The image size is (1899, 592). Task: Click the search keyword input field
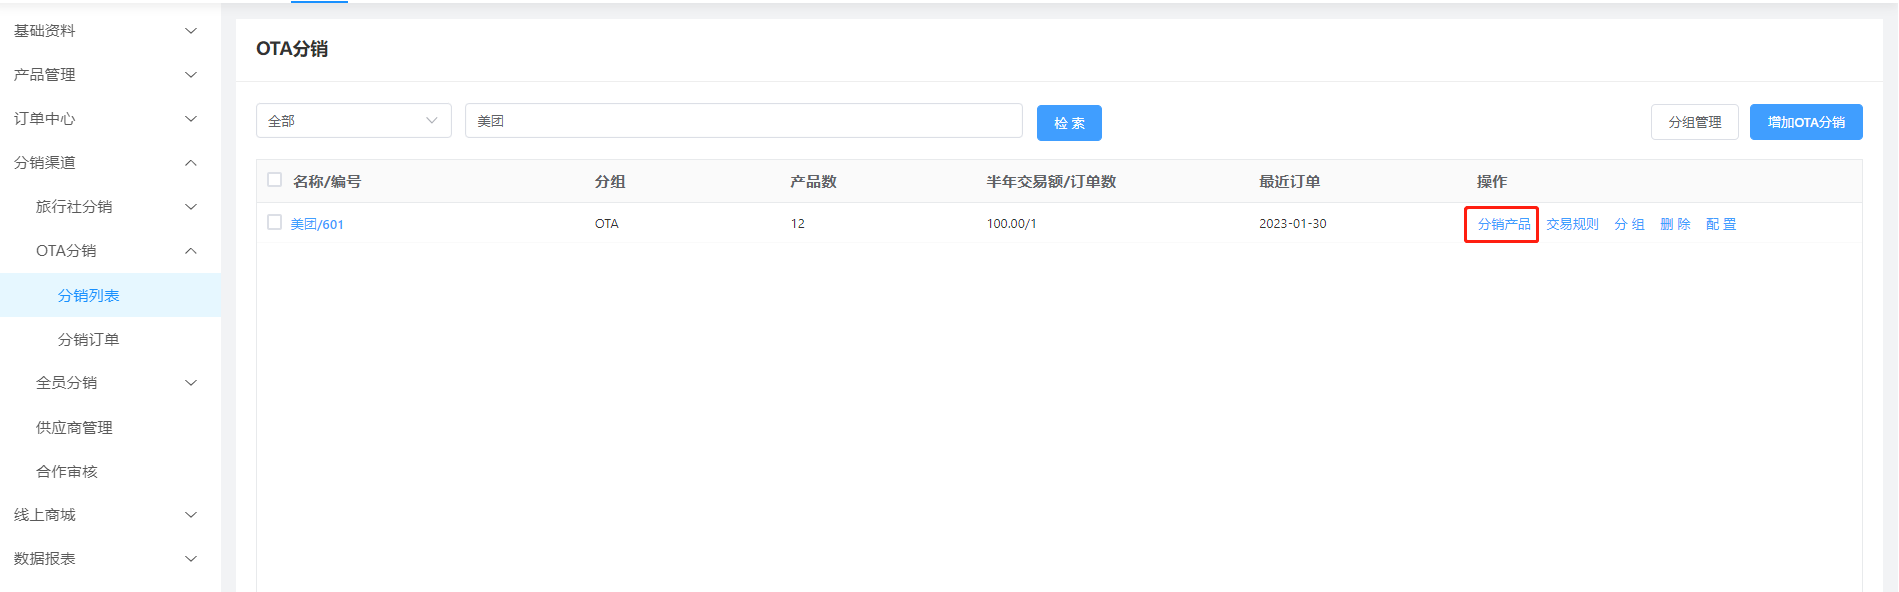pyautogui.click(x=743, y=121)
